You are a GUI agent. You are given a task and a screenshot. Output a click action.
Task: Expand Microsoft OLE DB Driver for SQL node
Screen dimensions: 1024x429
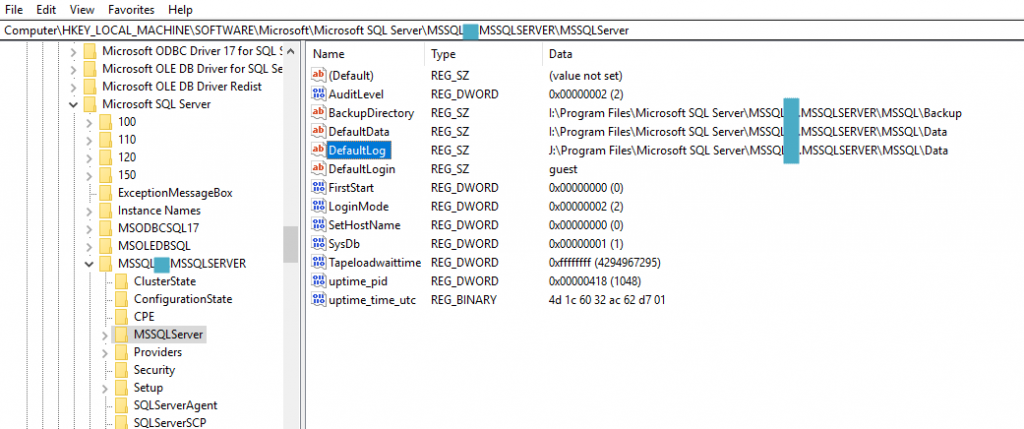[73, 69]
